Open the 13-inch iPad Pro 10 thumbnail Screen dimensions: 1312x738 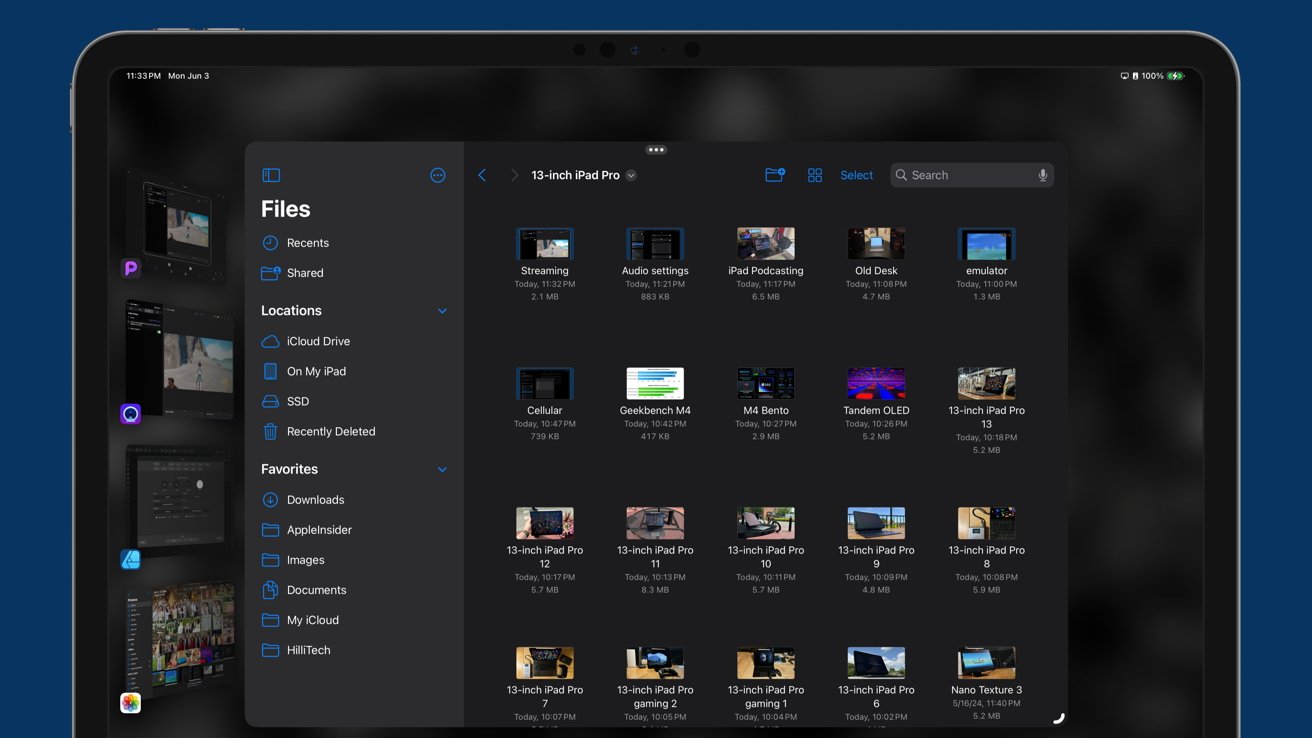click(766, 523)
